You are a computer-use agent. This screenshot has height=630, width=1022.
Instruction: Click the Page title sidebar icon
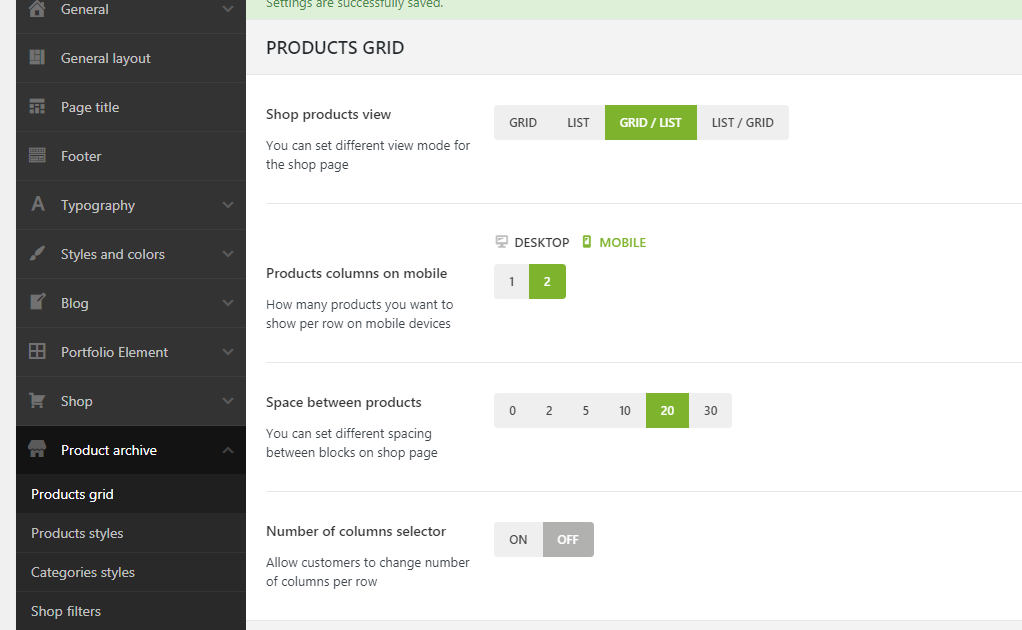38,107
